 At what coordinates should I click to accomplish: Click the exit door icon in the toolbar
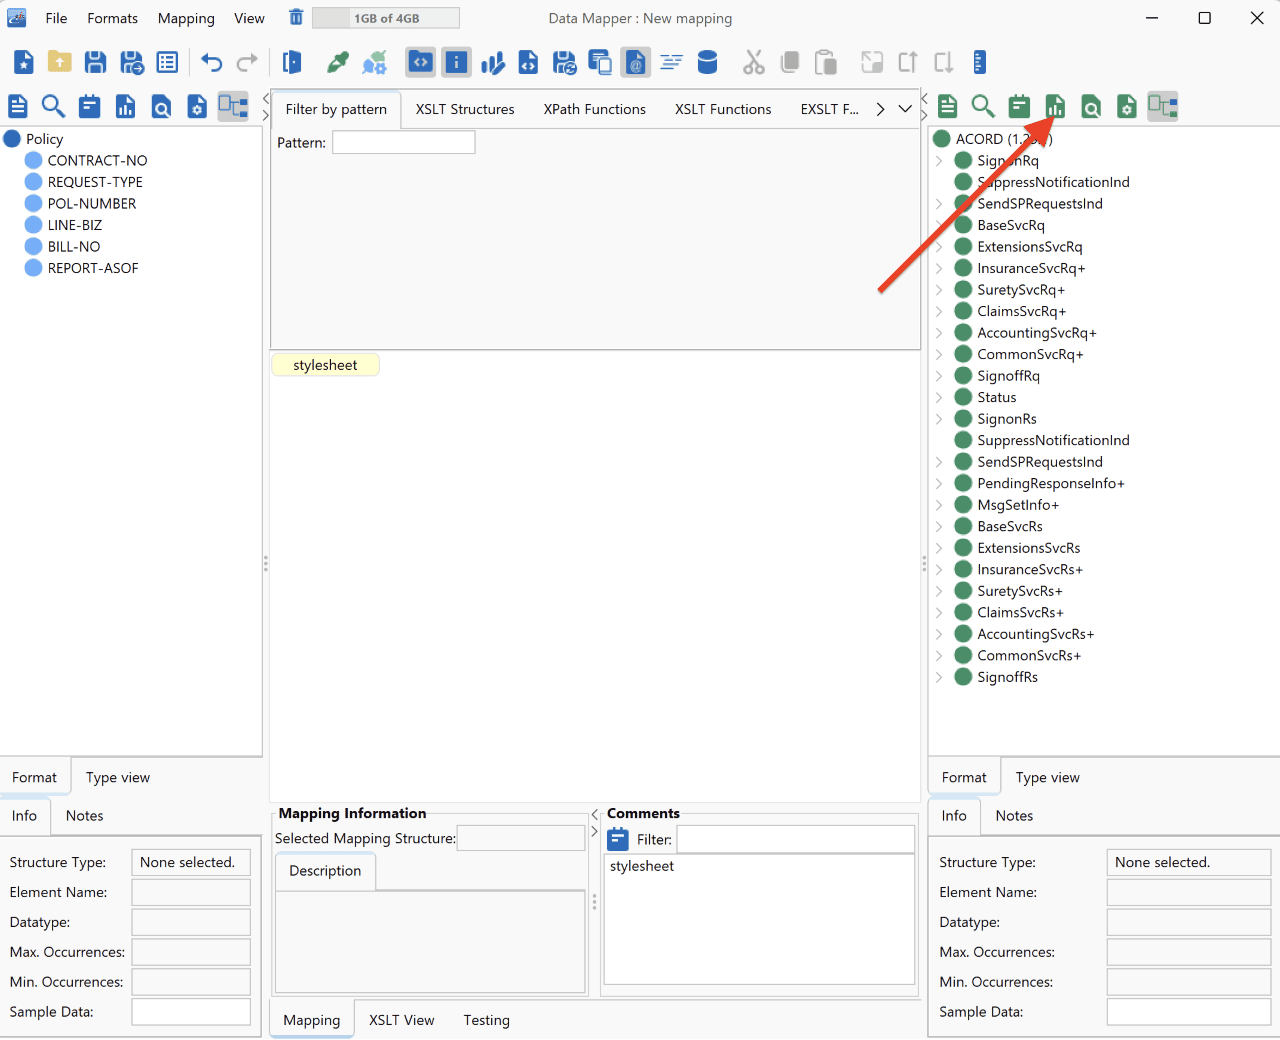(x=292, y=62)
